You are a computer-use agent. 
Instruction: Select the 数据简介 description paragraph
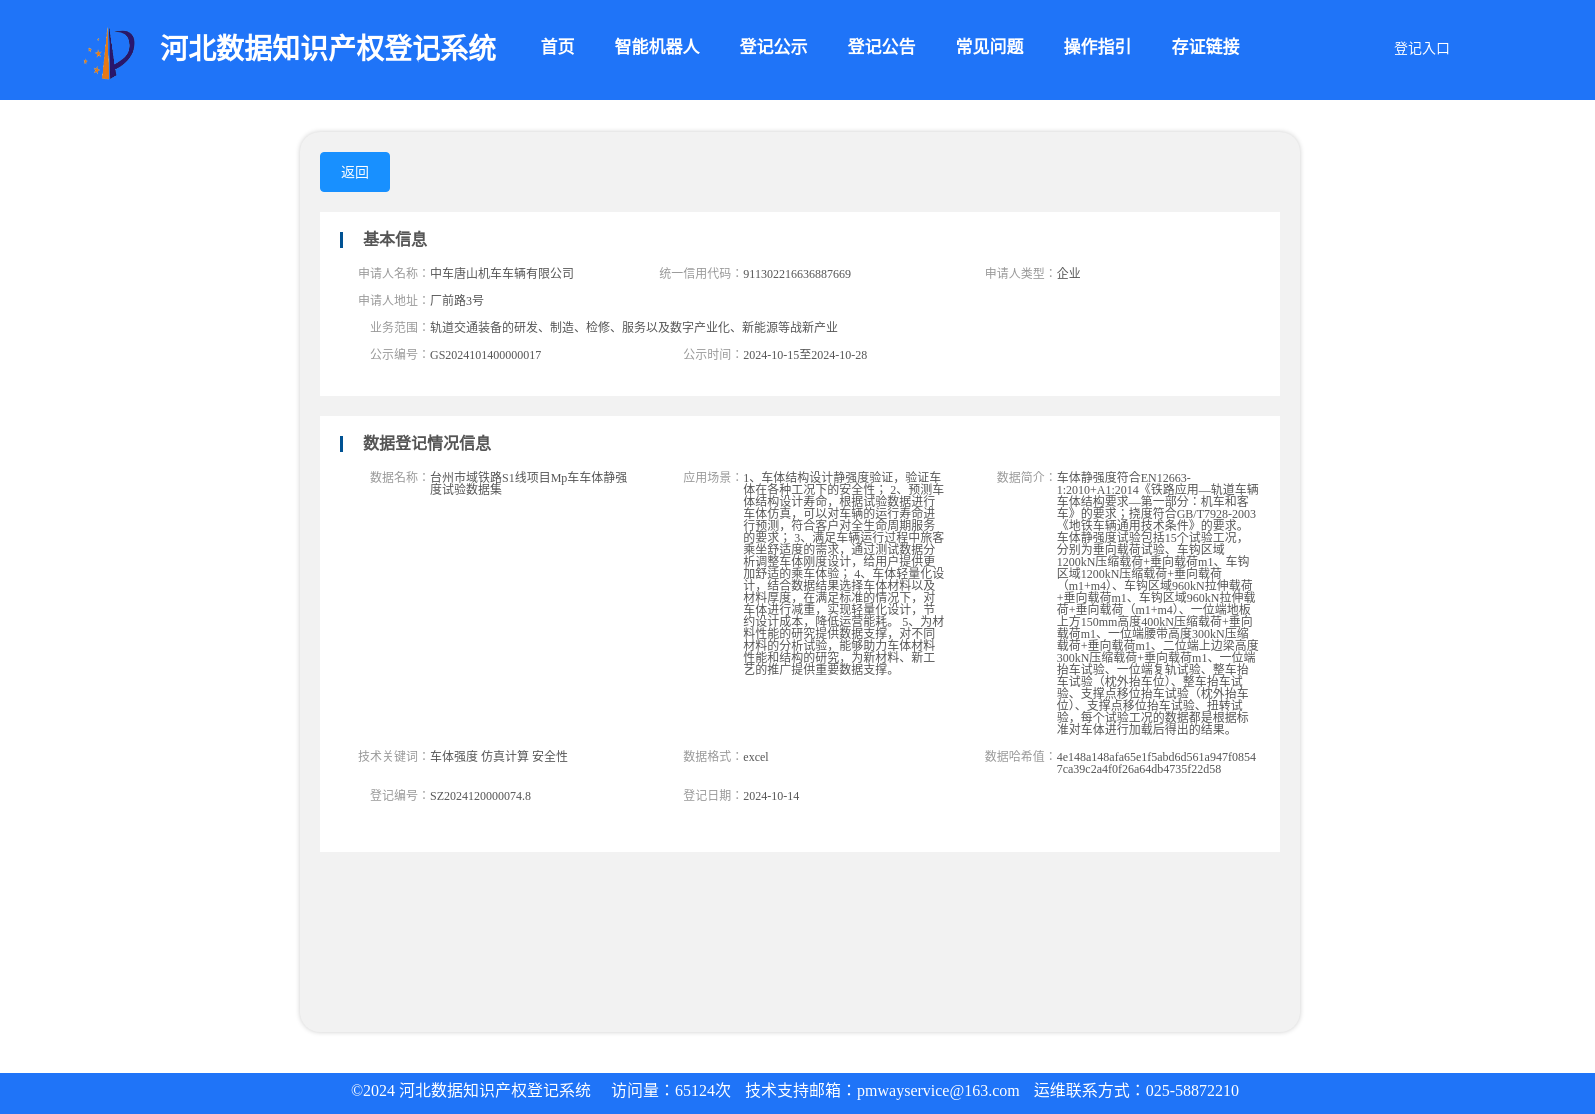tap(1158, 604)
